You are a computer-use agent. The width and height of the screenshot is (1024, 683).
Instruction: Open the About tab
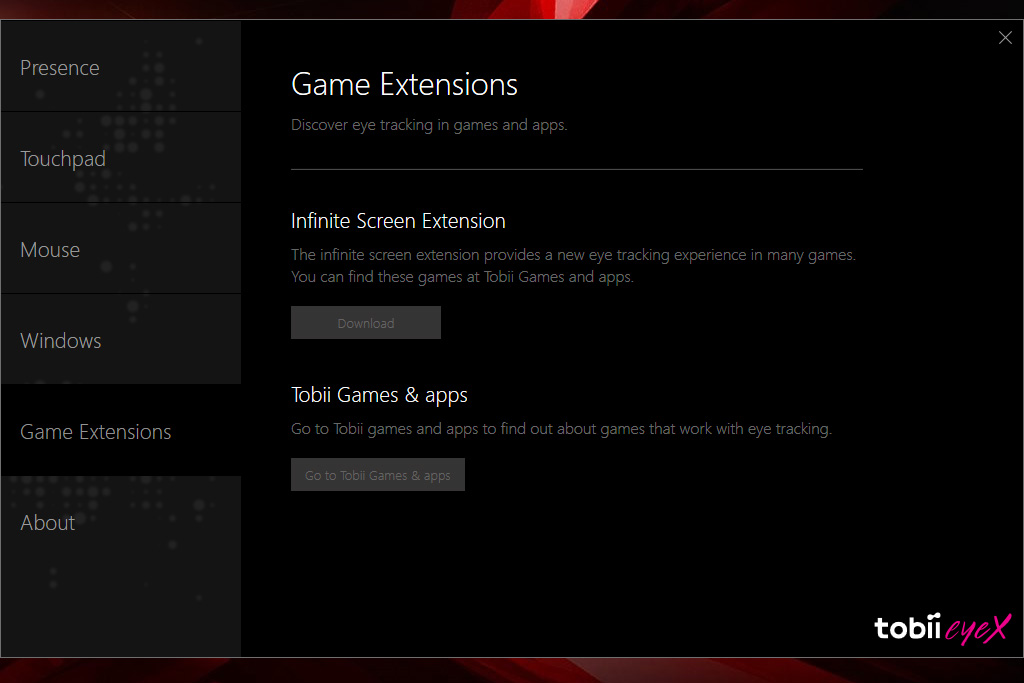tap(121, 522)
